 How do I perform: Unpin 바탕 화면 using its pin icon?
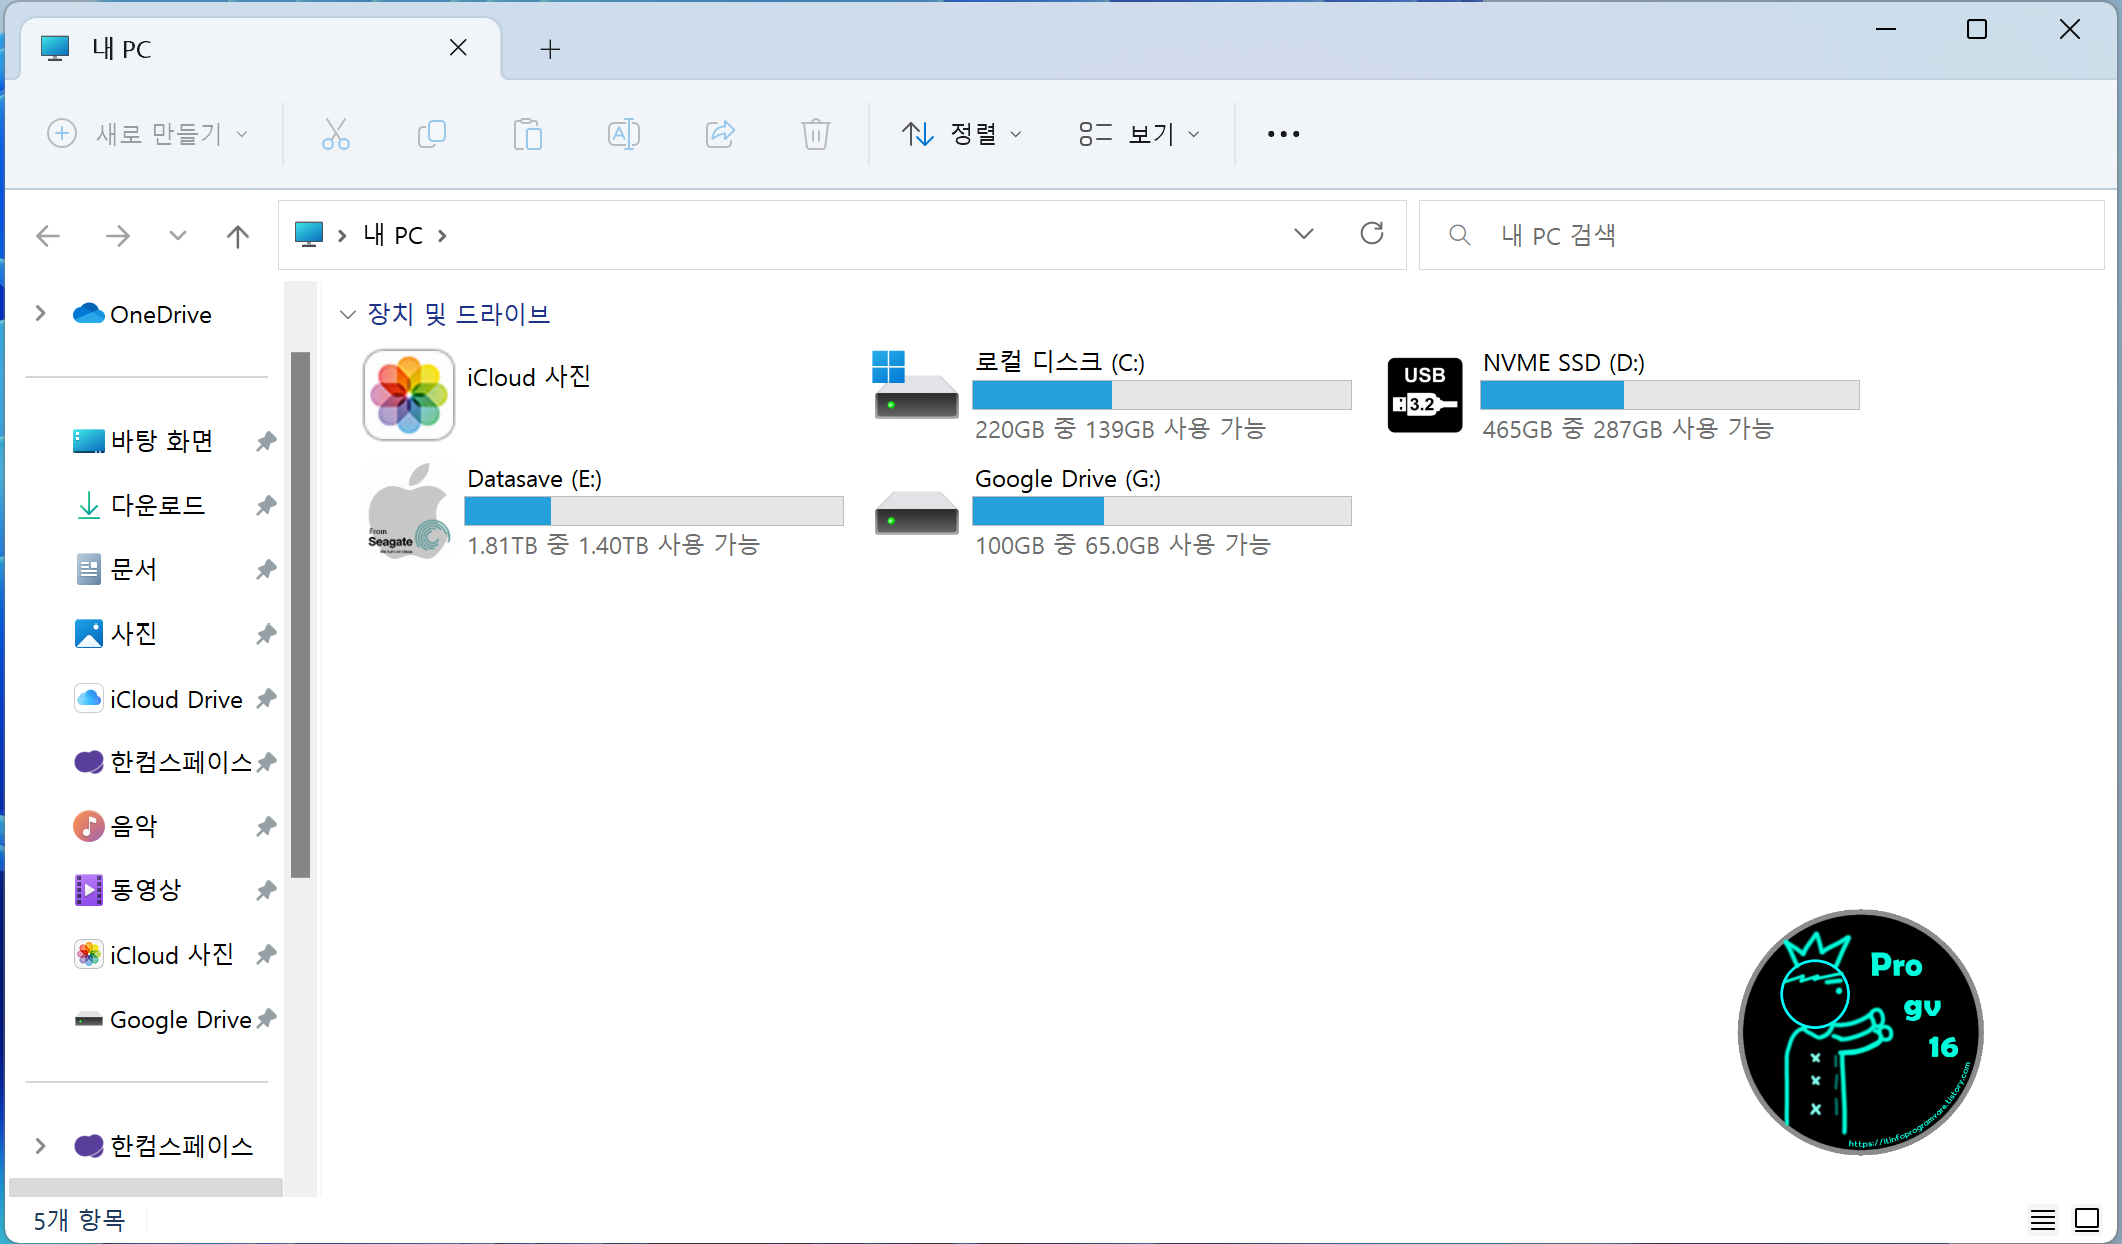(x=266, y=441)
